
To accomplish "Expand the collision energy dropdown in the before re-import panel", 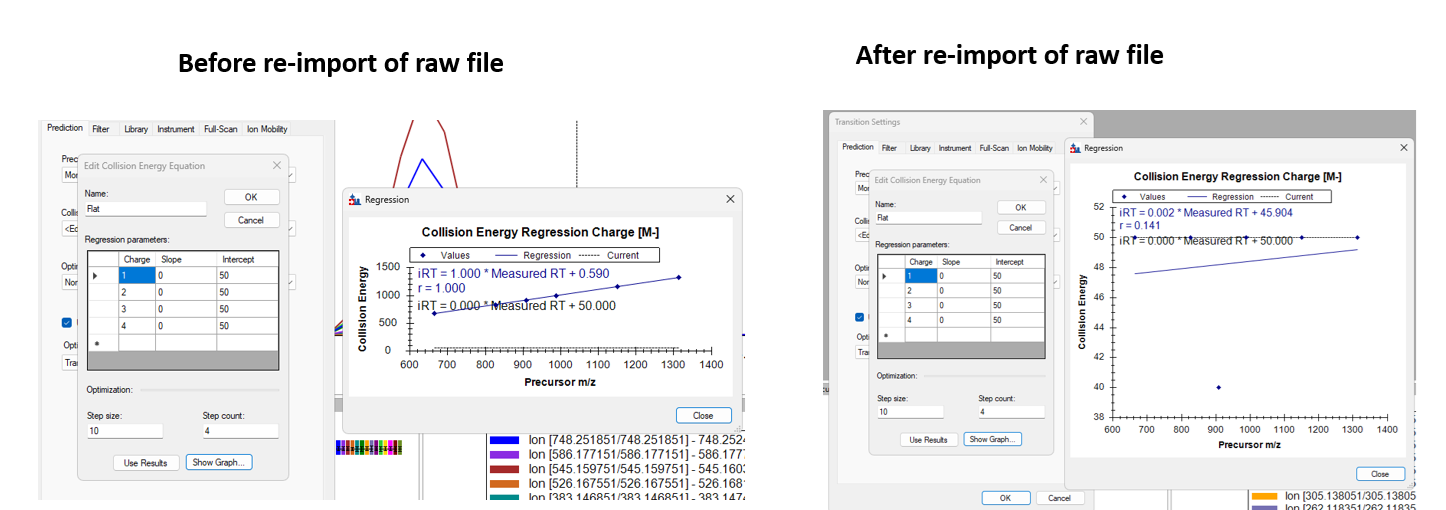I will click(292, 228).
